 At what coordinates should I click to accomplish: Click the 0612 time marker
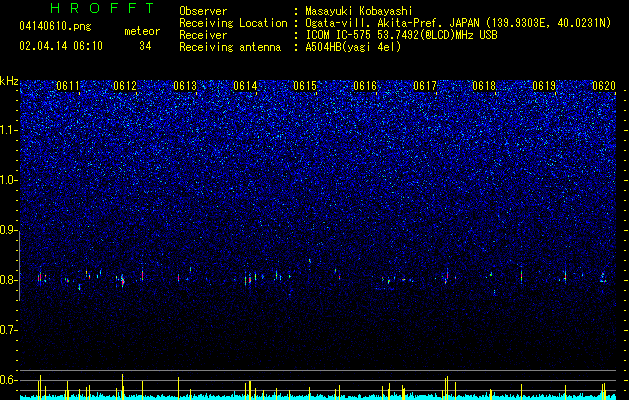click(125, 86)
